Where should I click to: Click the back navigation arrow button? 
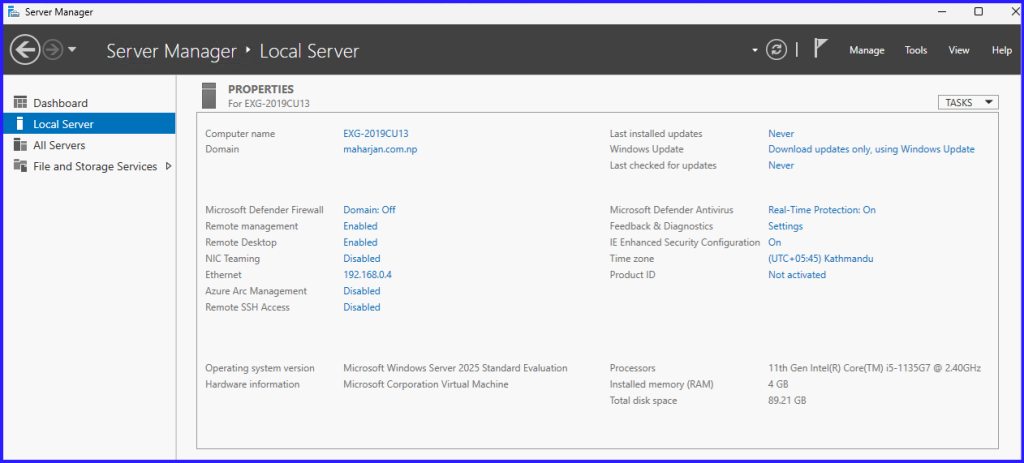click(x=25, y=50)
